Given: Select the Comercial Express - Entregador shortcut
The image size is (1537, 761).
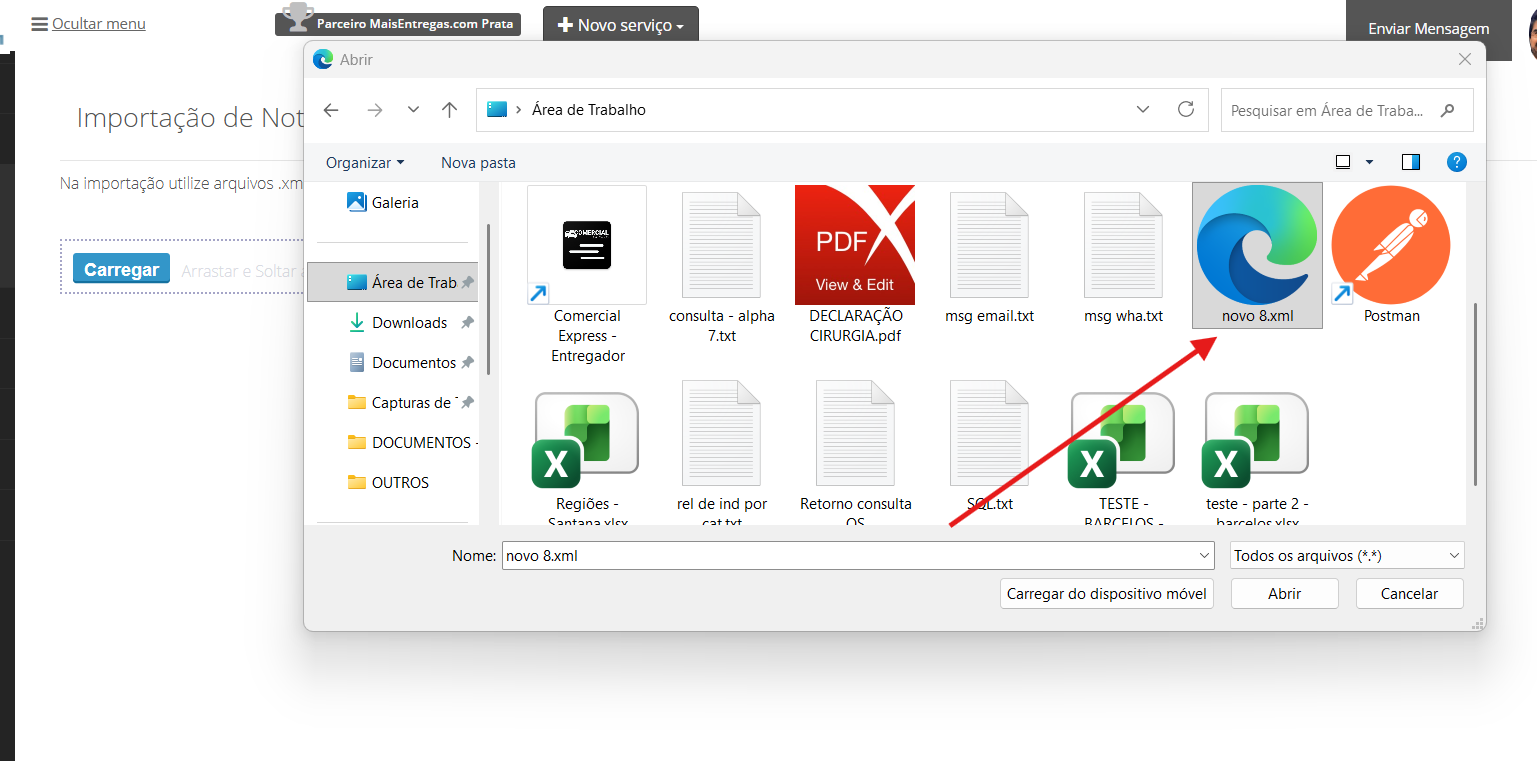Looking at the screenshot, I should coord(587,275).
